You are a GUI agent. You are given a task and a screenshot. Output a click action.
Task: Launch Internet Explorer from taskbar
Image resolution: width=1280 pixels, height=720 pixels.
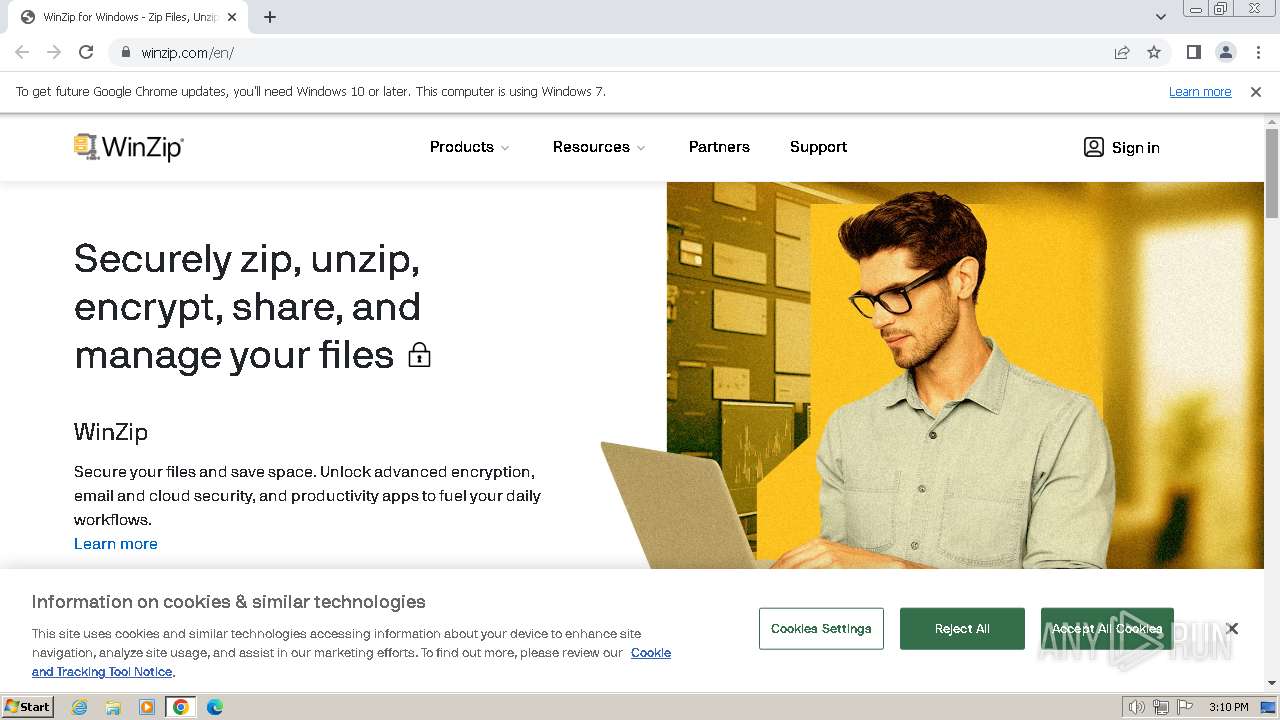[79, 707]
